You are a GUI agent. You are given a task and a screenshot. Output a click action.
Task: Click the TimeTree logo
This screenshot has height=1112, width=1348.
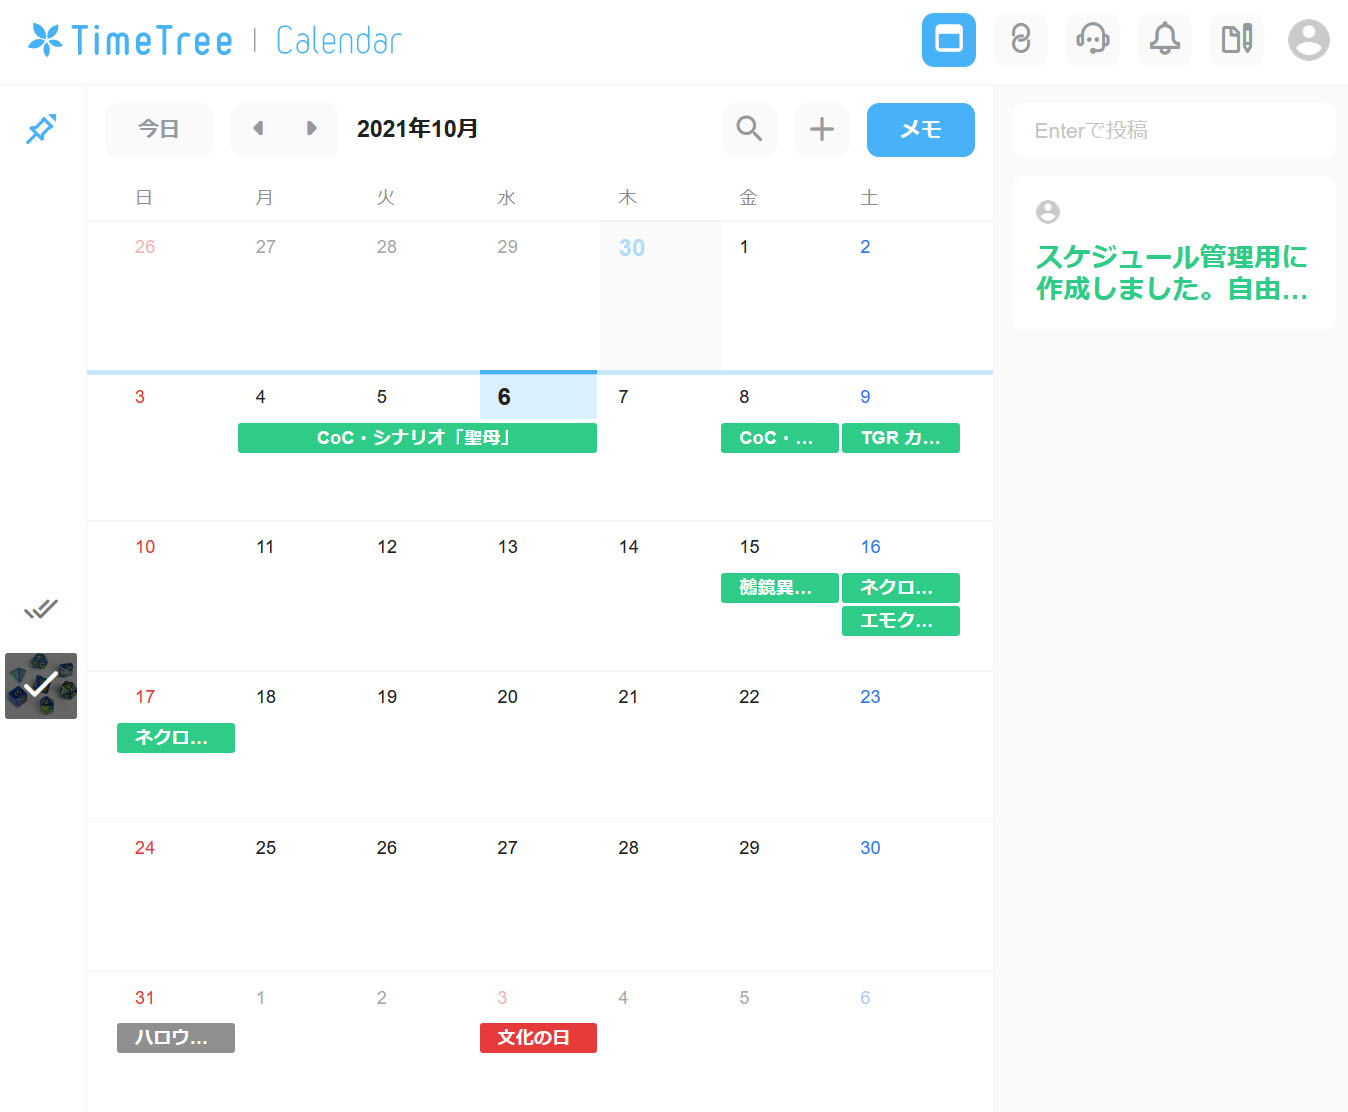(x=130, y=40)
